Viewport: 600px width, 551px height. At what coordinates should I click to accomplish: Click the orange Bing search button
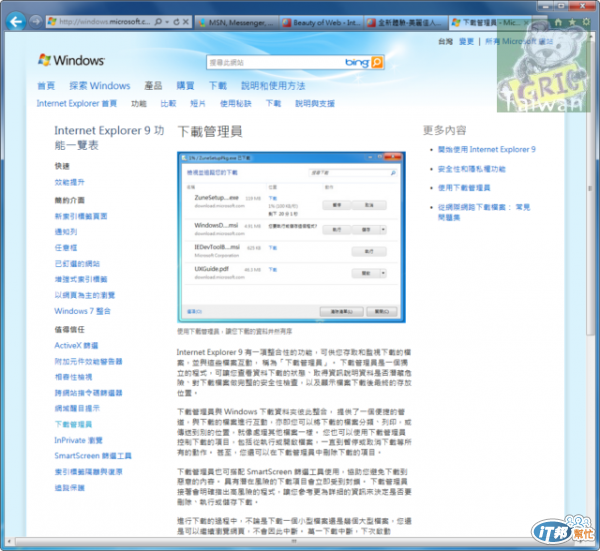coord(377,62)
